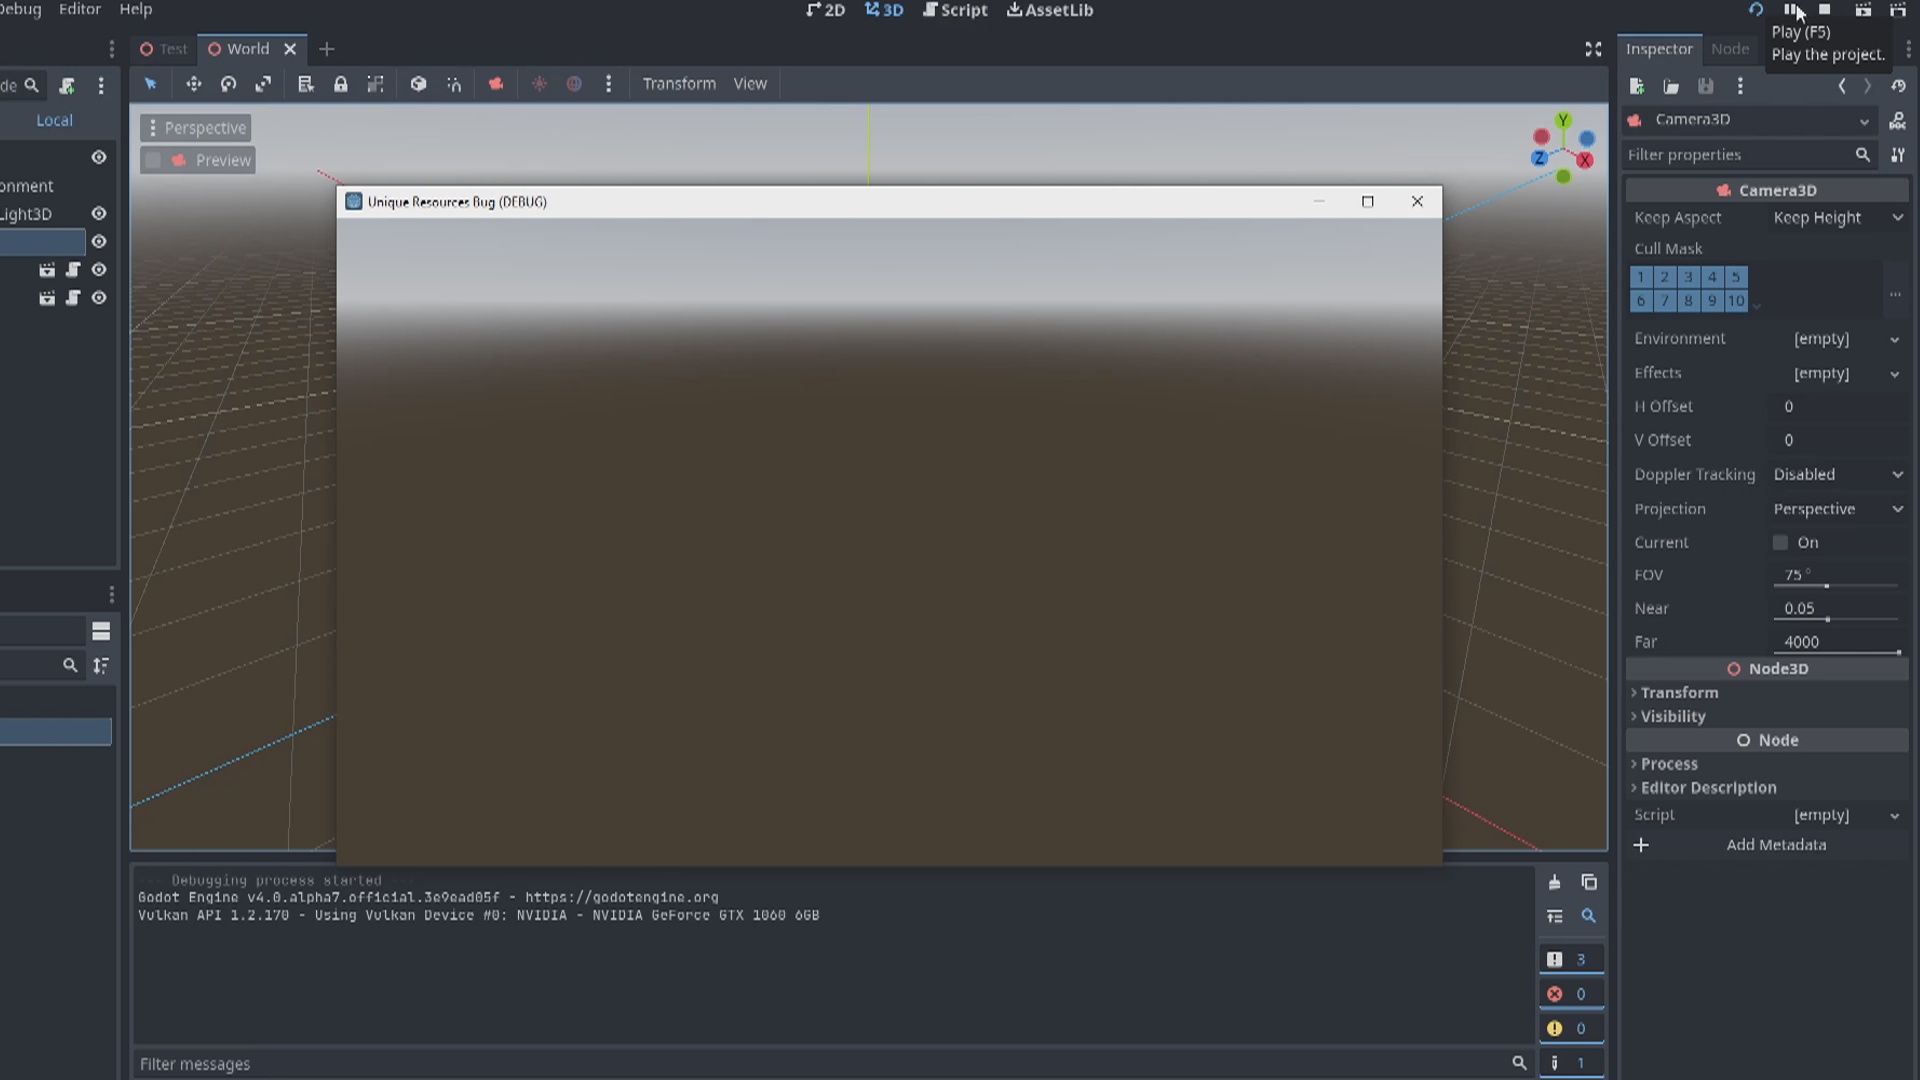Screen dimensions: 1920x1080
Task: Click the Add Metadata button
Action: point(1776,845)
